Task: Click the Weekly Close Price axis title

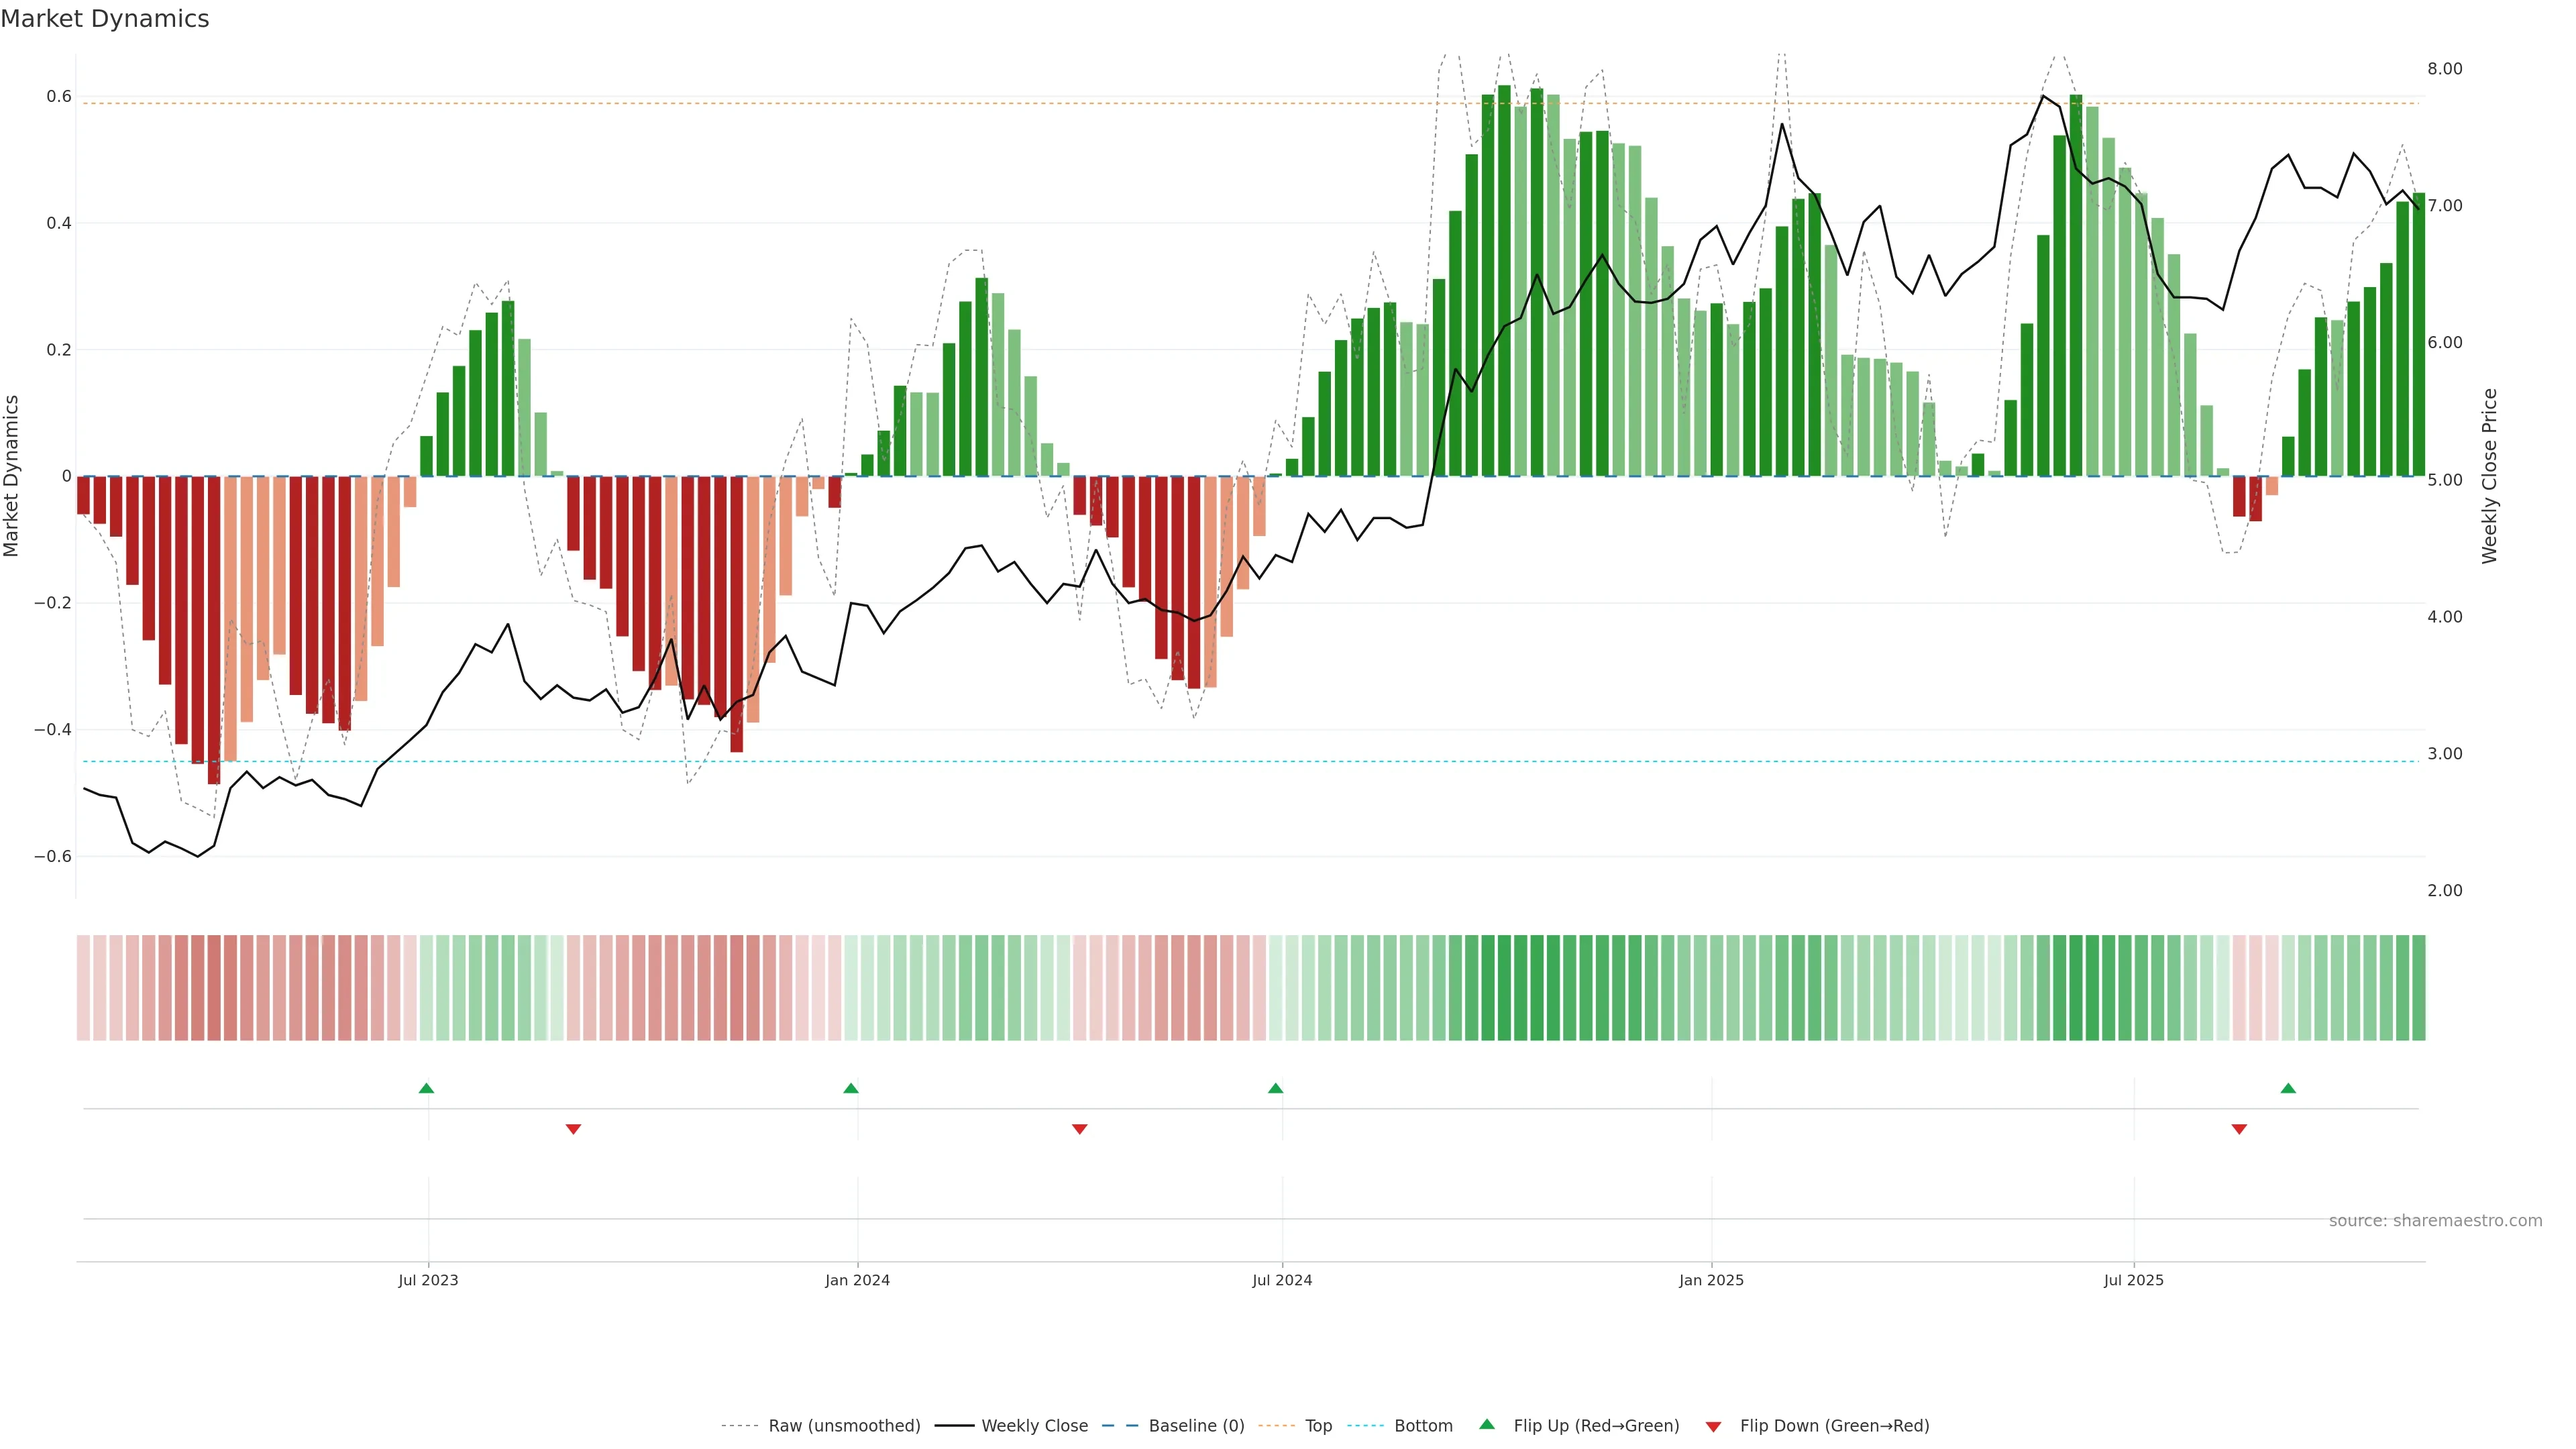Action: pos(2489,476)
